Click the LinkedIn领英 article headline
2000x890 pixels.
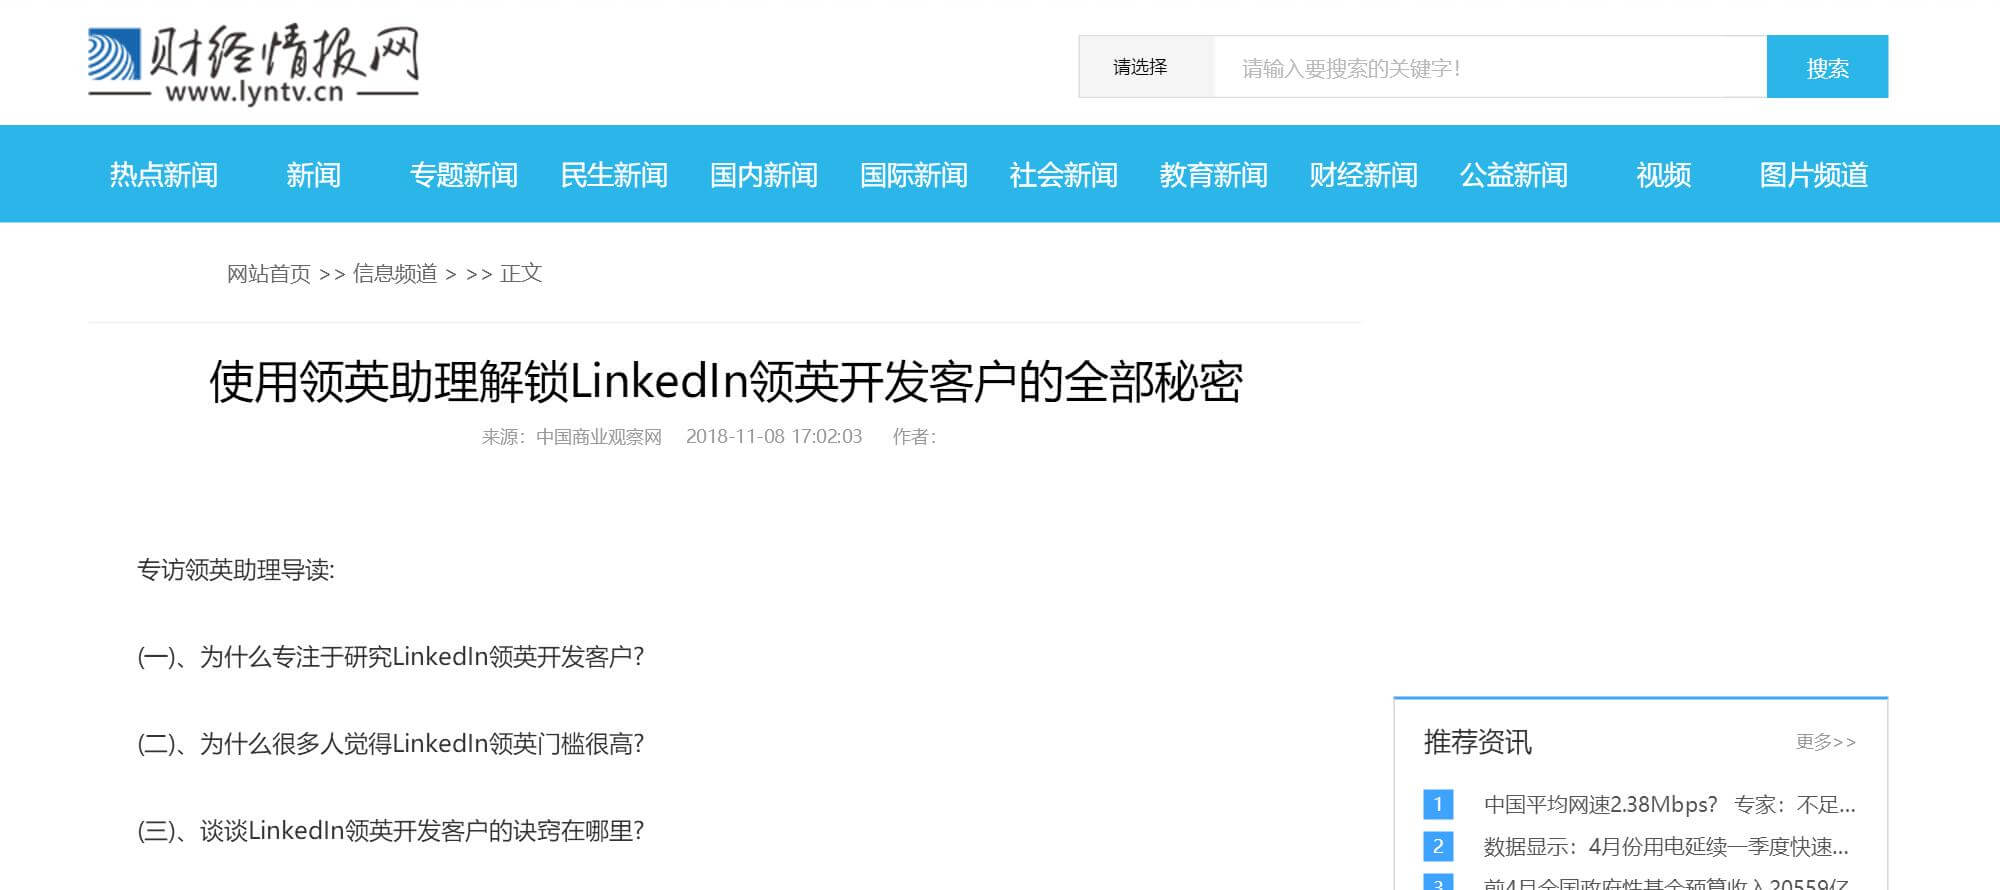[x=726, y=382]
